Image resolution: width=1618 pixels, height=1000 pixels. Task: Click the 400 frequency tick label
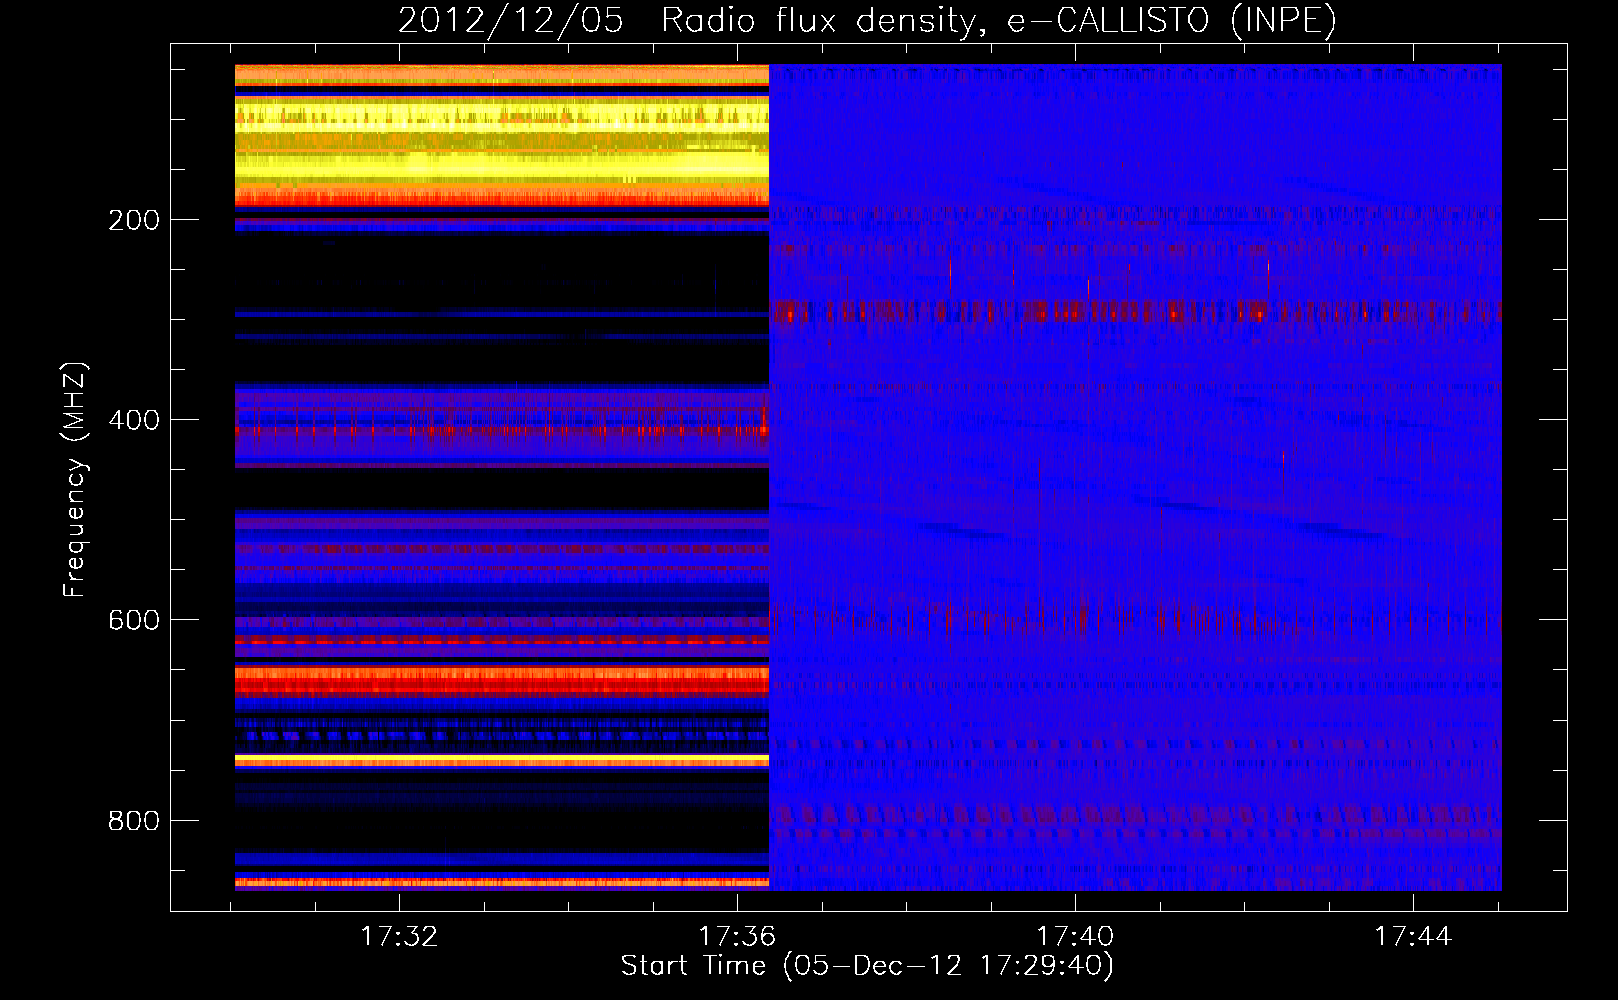[134, 420]
